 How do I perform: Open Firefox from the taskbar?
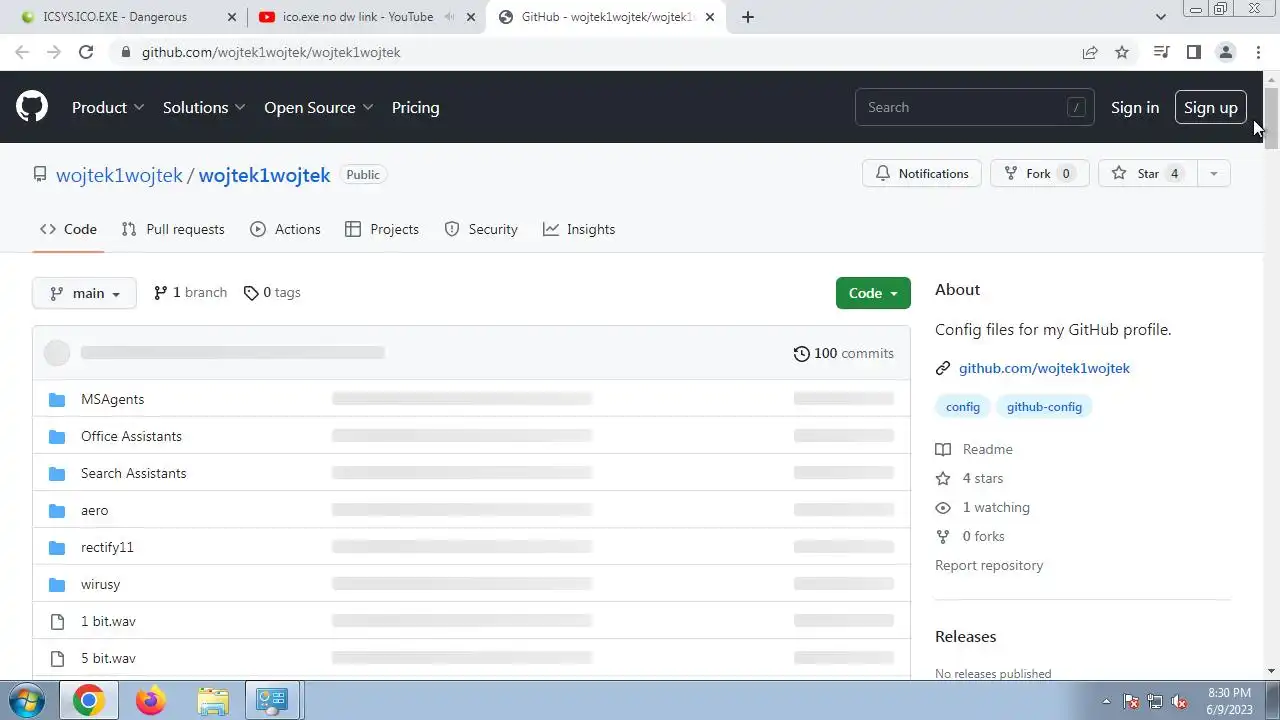(151, 701)
